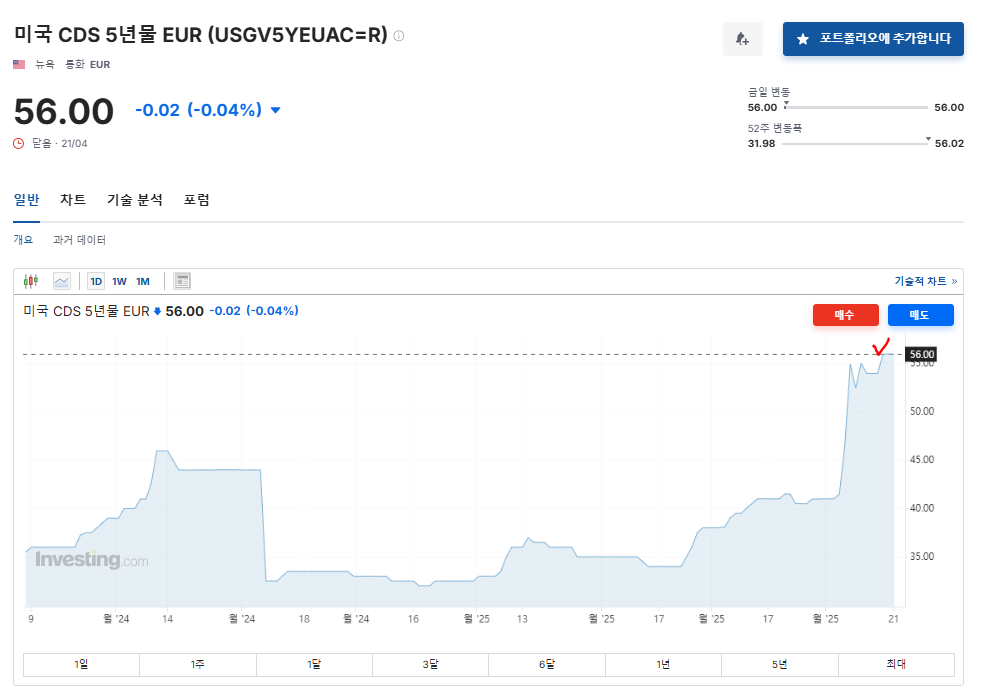Switch chart interval to 1M
This screenshot has height=699, width=985.
point(143,281)
